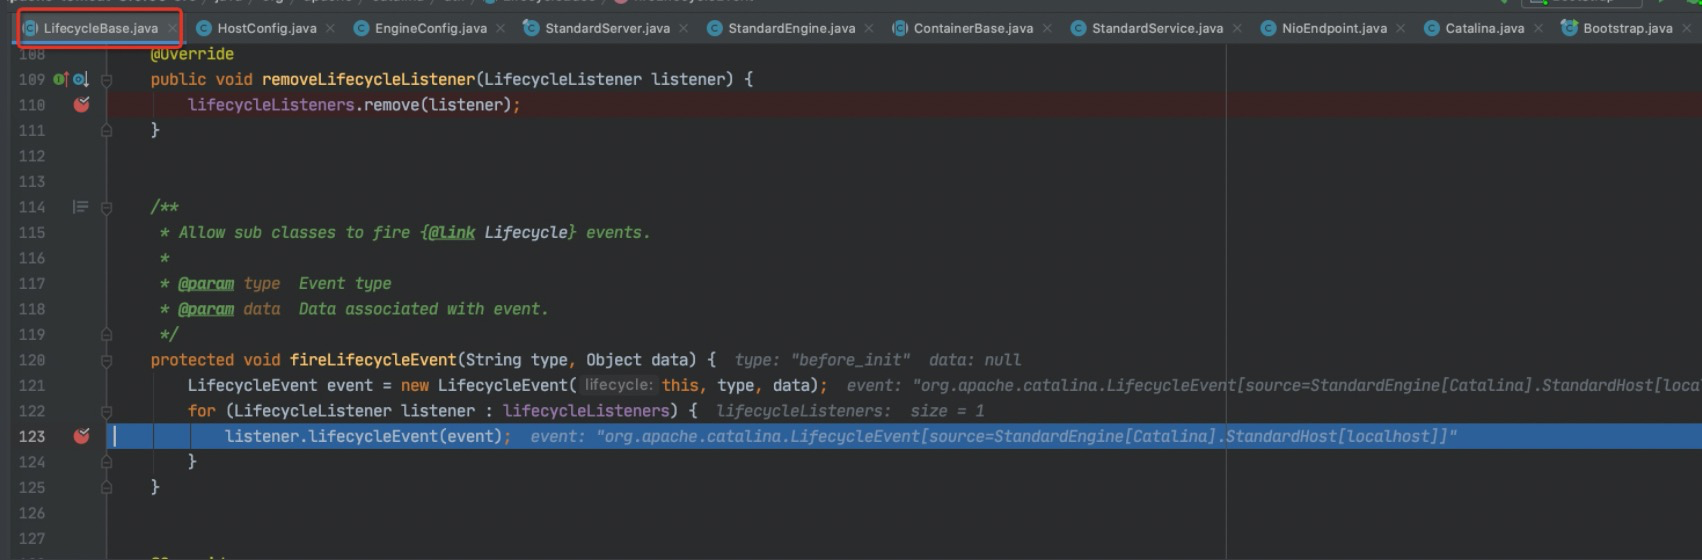Toggle rendered Javadoc view icon on line 114
Screen dimensions: 1702x560
[80, 207]
